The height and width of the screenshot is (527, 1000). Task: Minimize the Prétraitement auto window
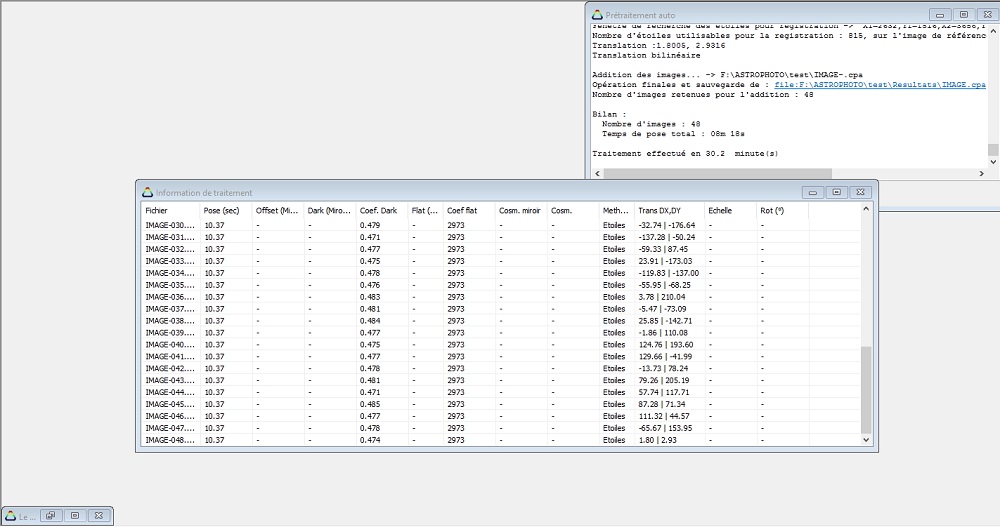tap(939, 15)
